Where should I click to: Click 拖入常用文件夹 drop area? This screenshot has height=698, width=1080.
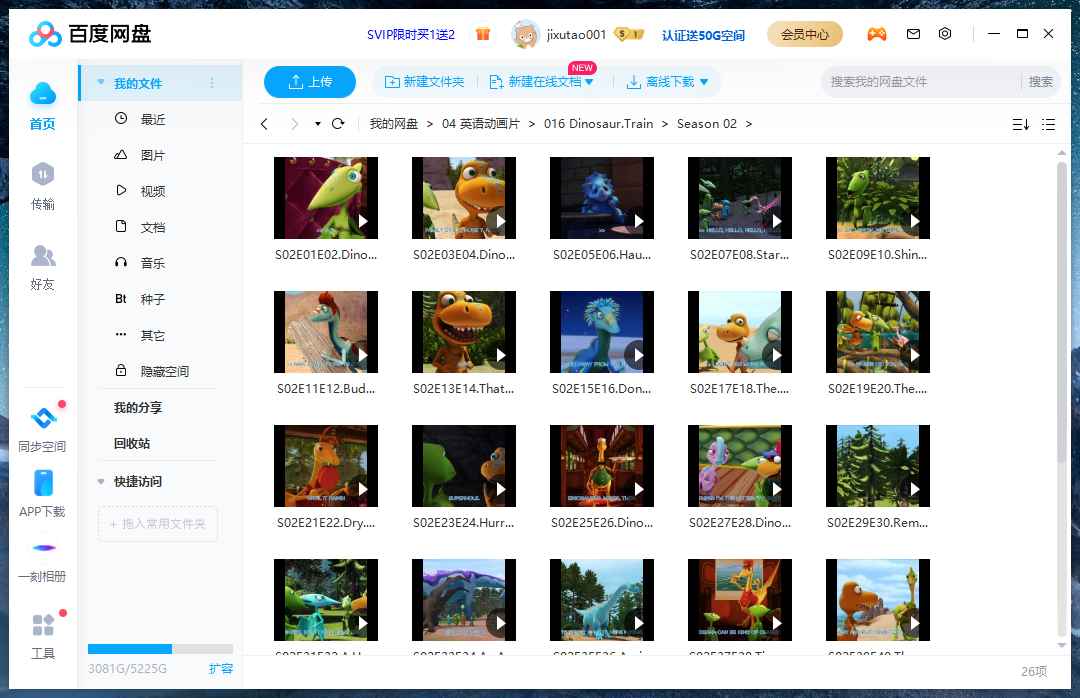[158, 524]
